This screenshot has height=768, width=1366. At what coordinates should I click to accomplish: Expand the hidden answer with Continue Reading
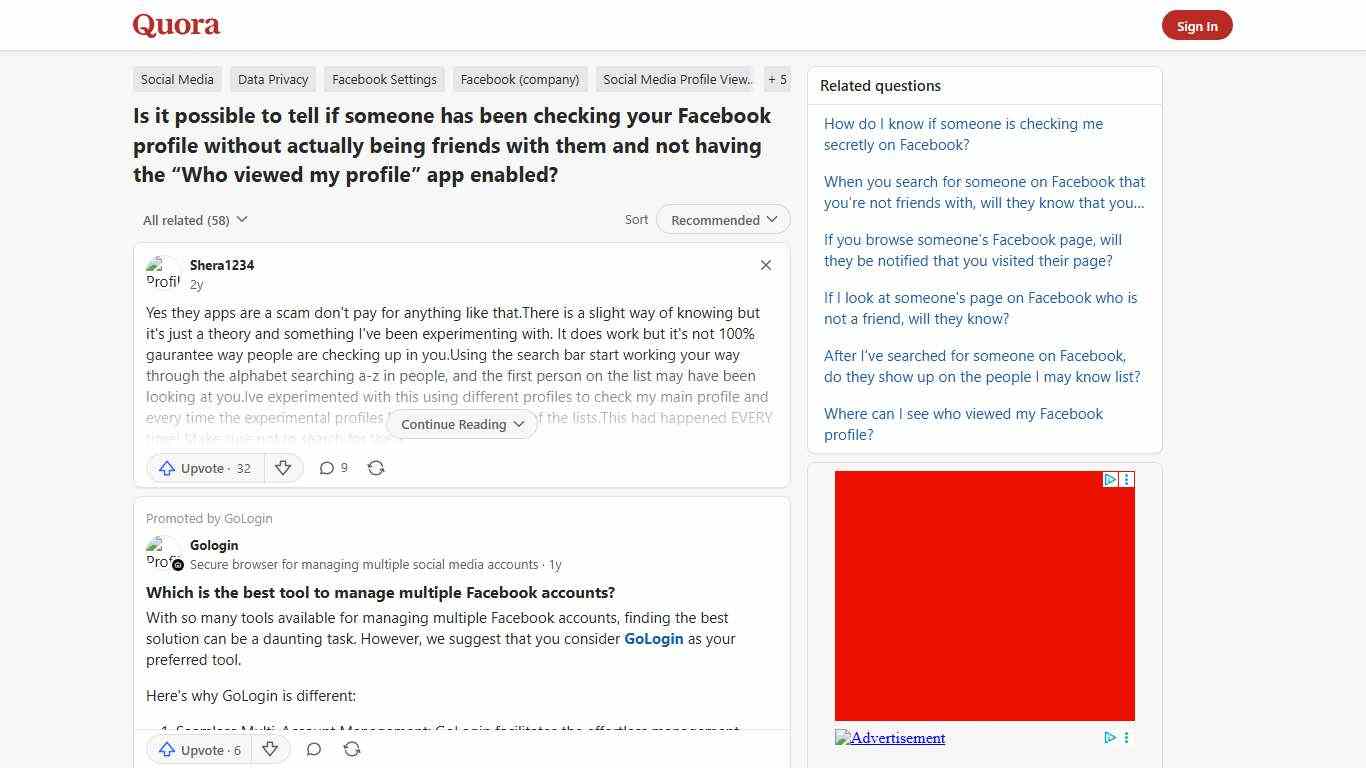coord(461,424)
